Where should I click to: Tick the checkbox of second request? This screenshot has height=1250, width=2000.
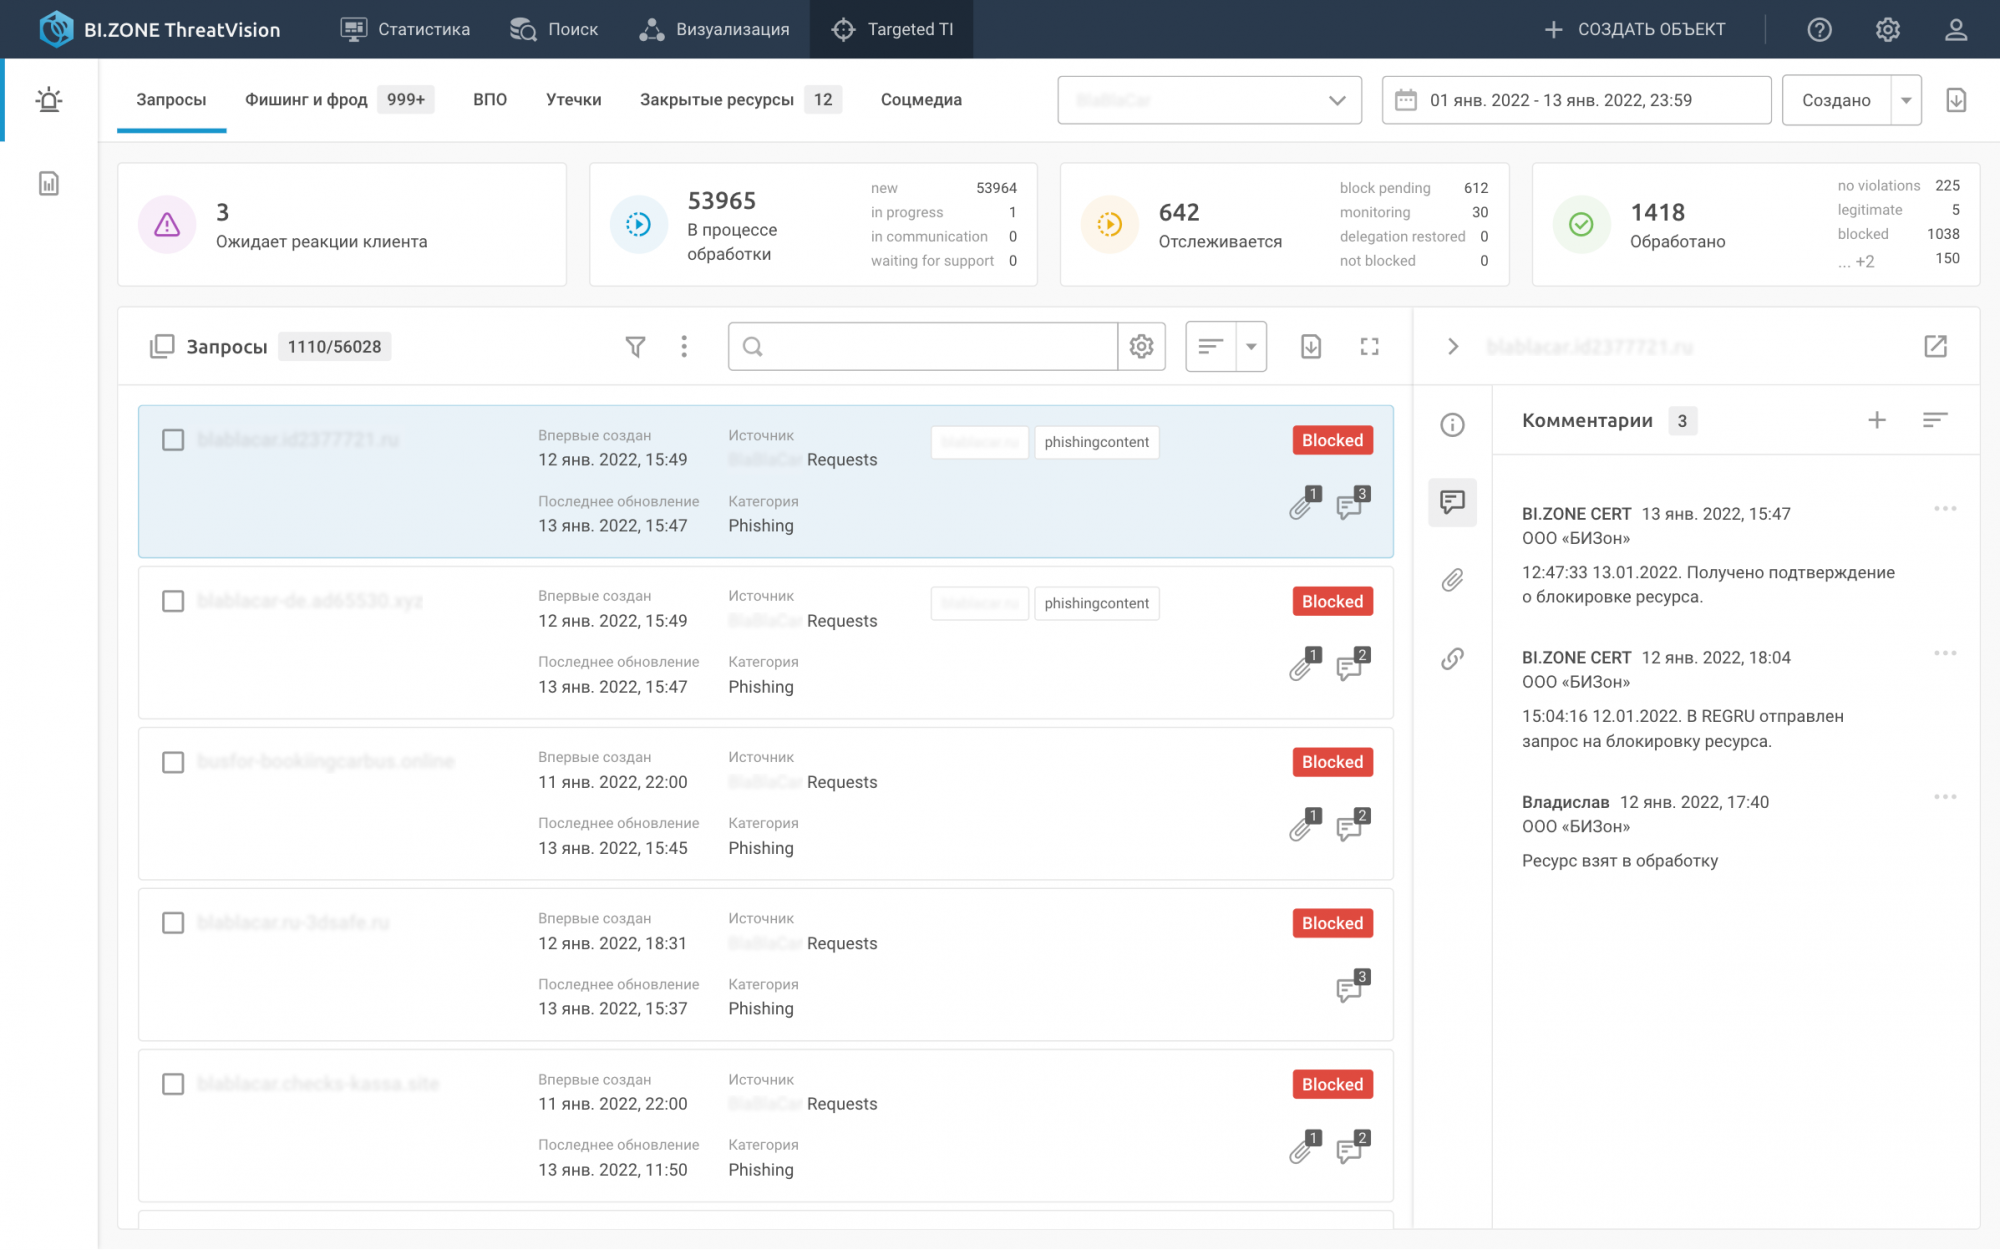(173, 601)
